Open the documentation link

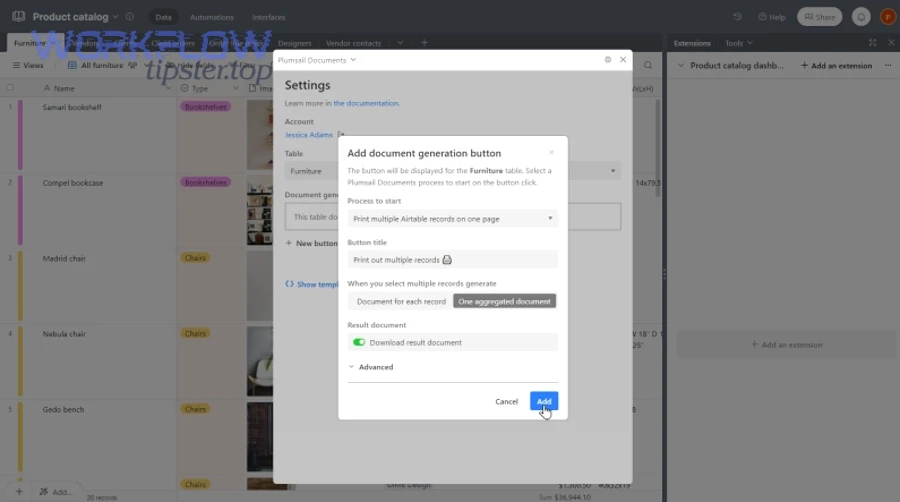[x=366, y=103]
